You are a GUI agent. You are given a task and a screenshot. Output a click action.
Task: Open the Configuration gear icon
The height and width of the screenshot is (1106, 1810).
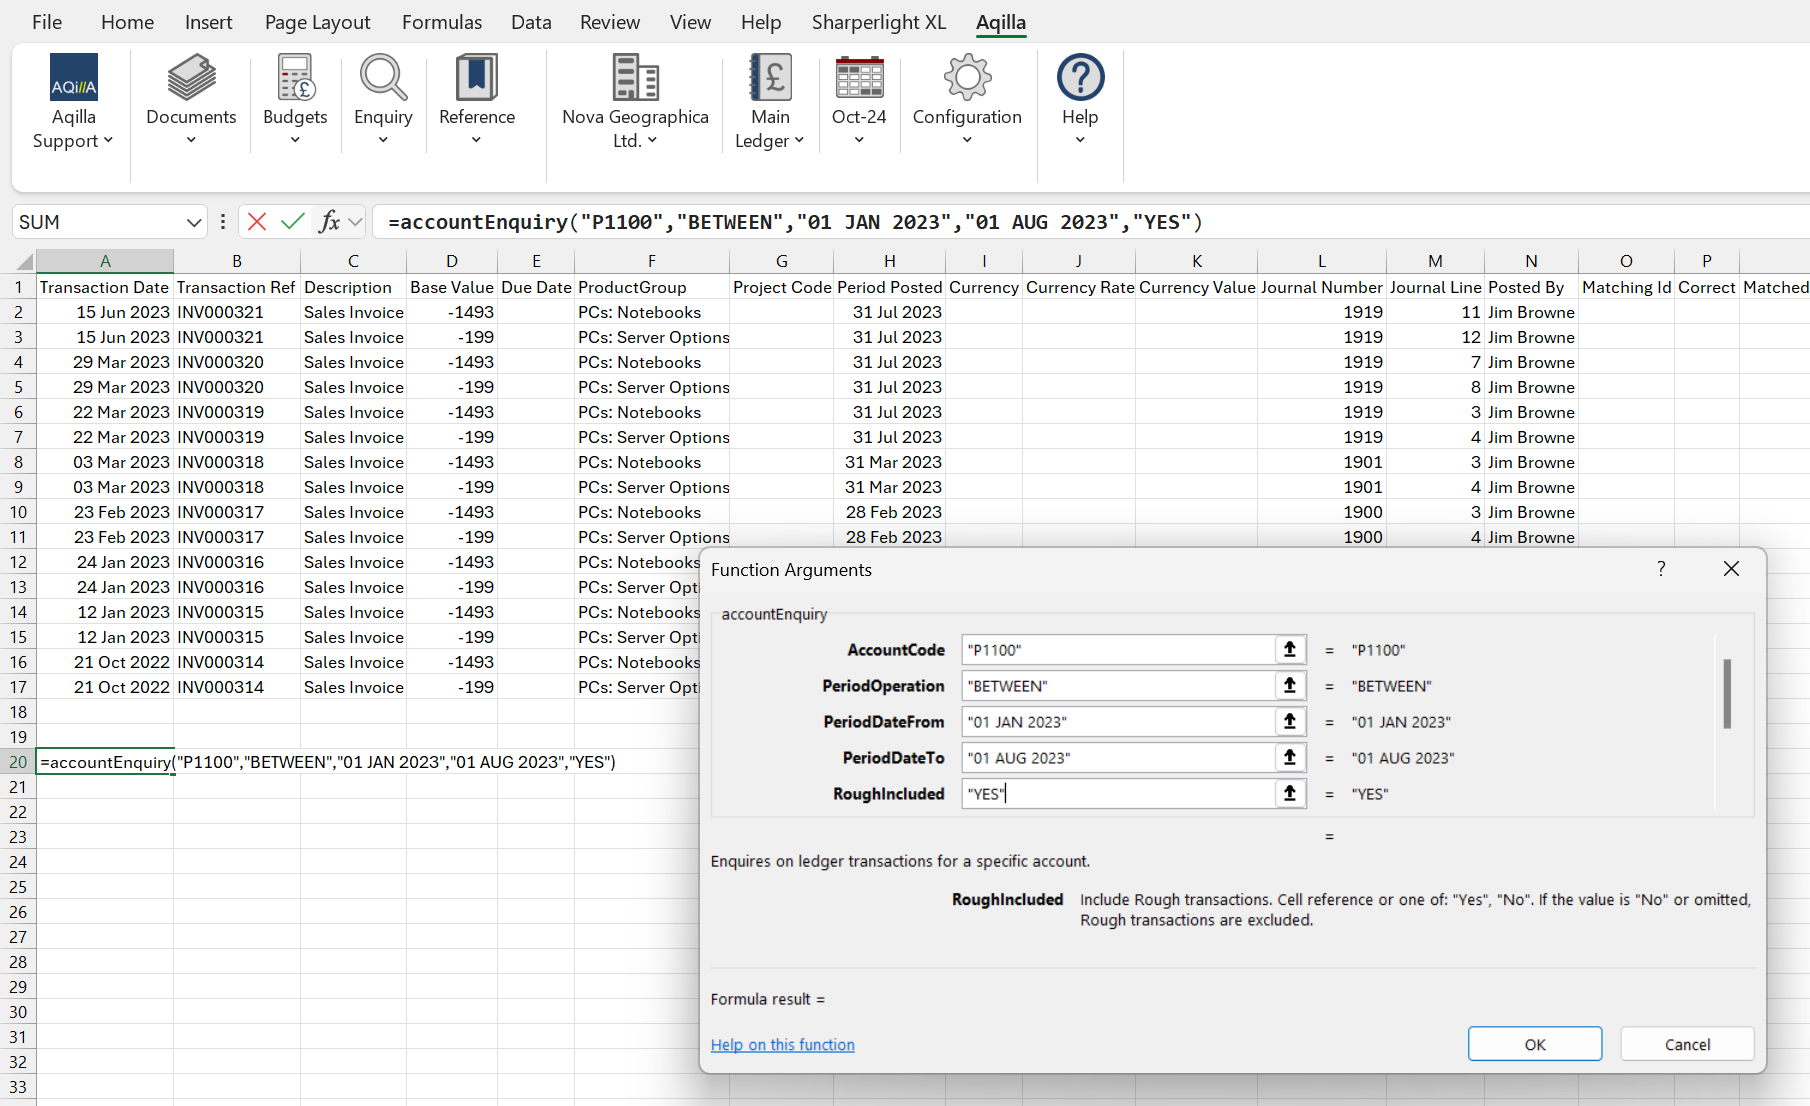pos(967,78)
